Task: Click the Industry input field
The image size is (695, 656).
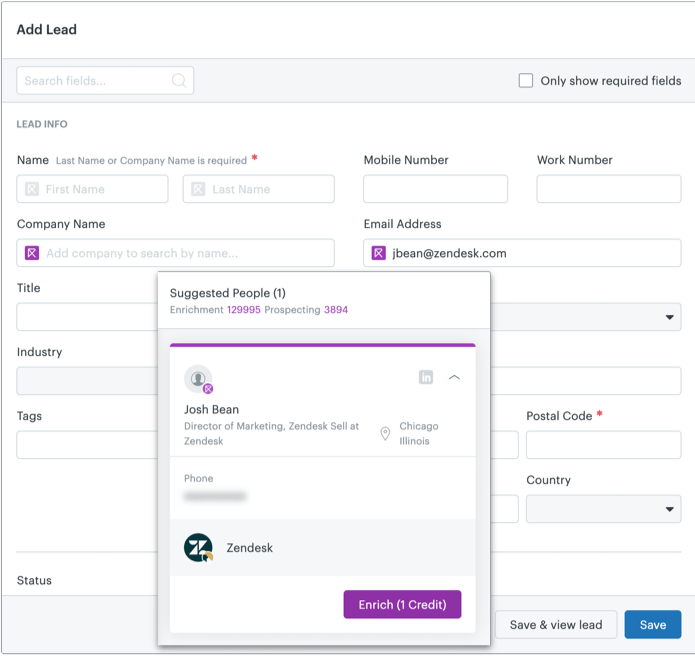Action: [x=87, y=381]
